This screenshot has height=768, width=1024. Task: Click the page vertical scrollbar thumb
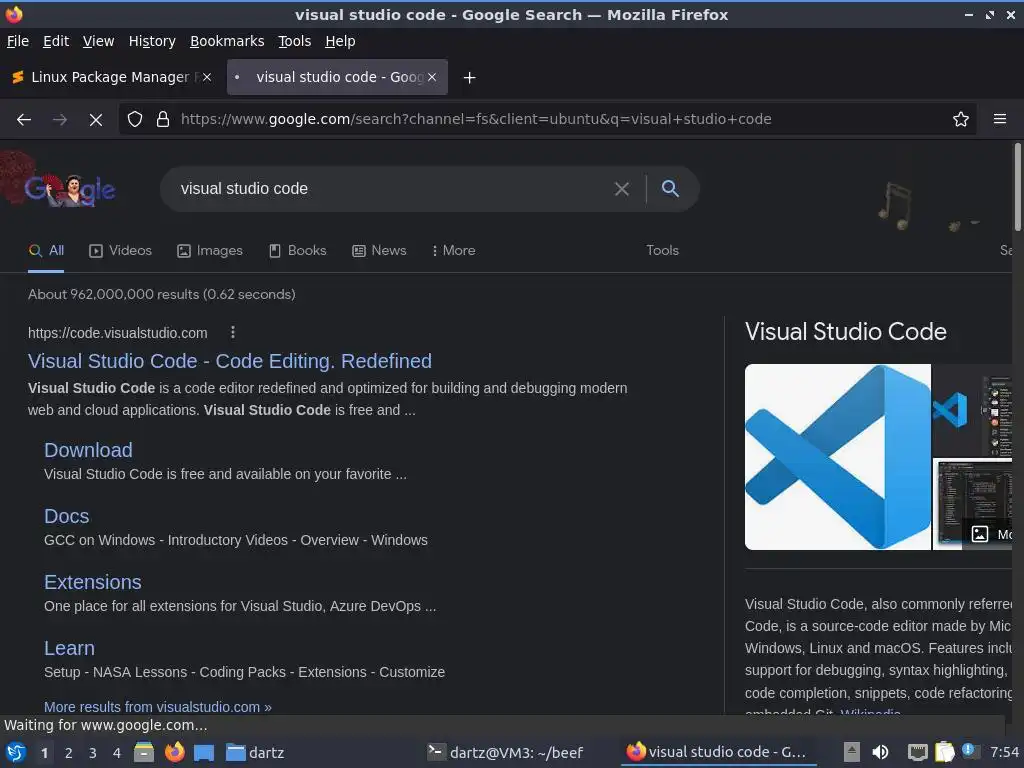pyautogui.click(x=1017, y=186)
